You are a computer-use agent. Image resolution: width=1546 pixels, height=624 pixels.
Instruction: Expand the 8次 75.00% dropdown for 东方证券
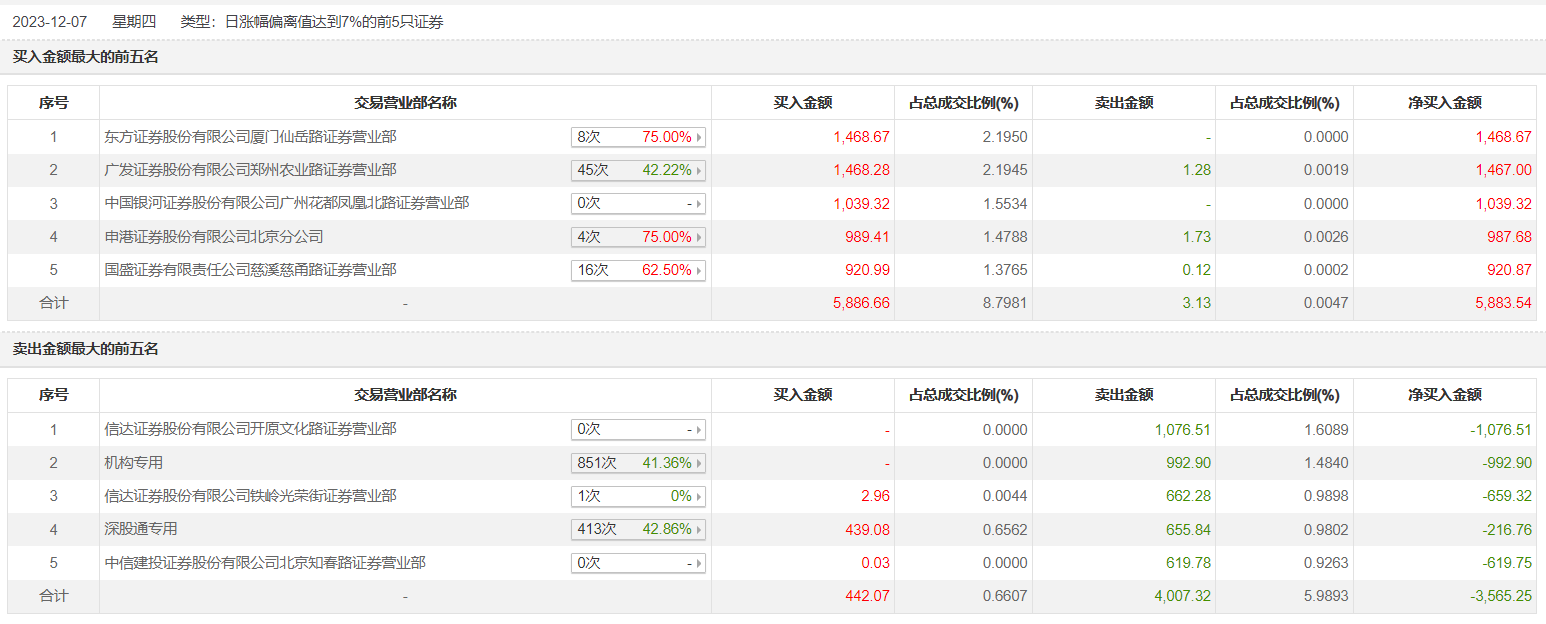pyautogui.click(x=638, y=137)
